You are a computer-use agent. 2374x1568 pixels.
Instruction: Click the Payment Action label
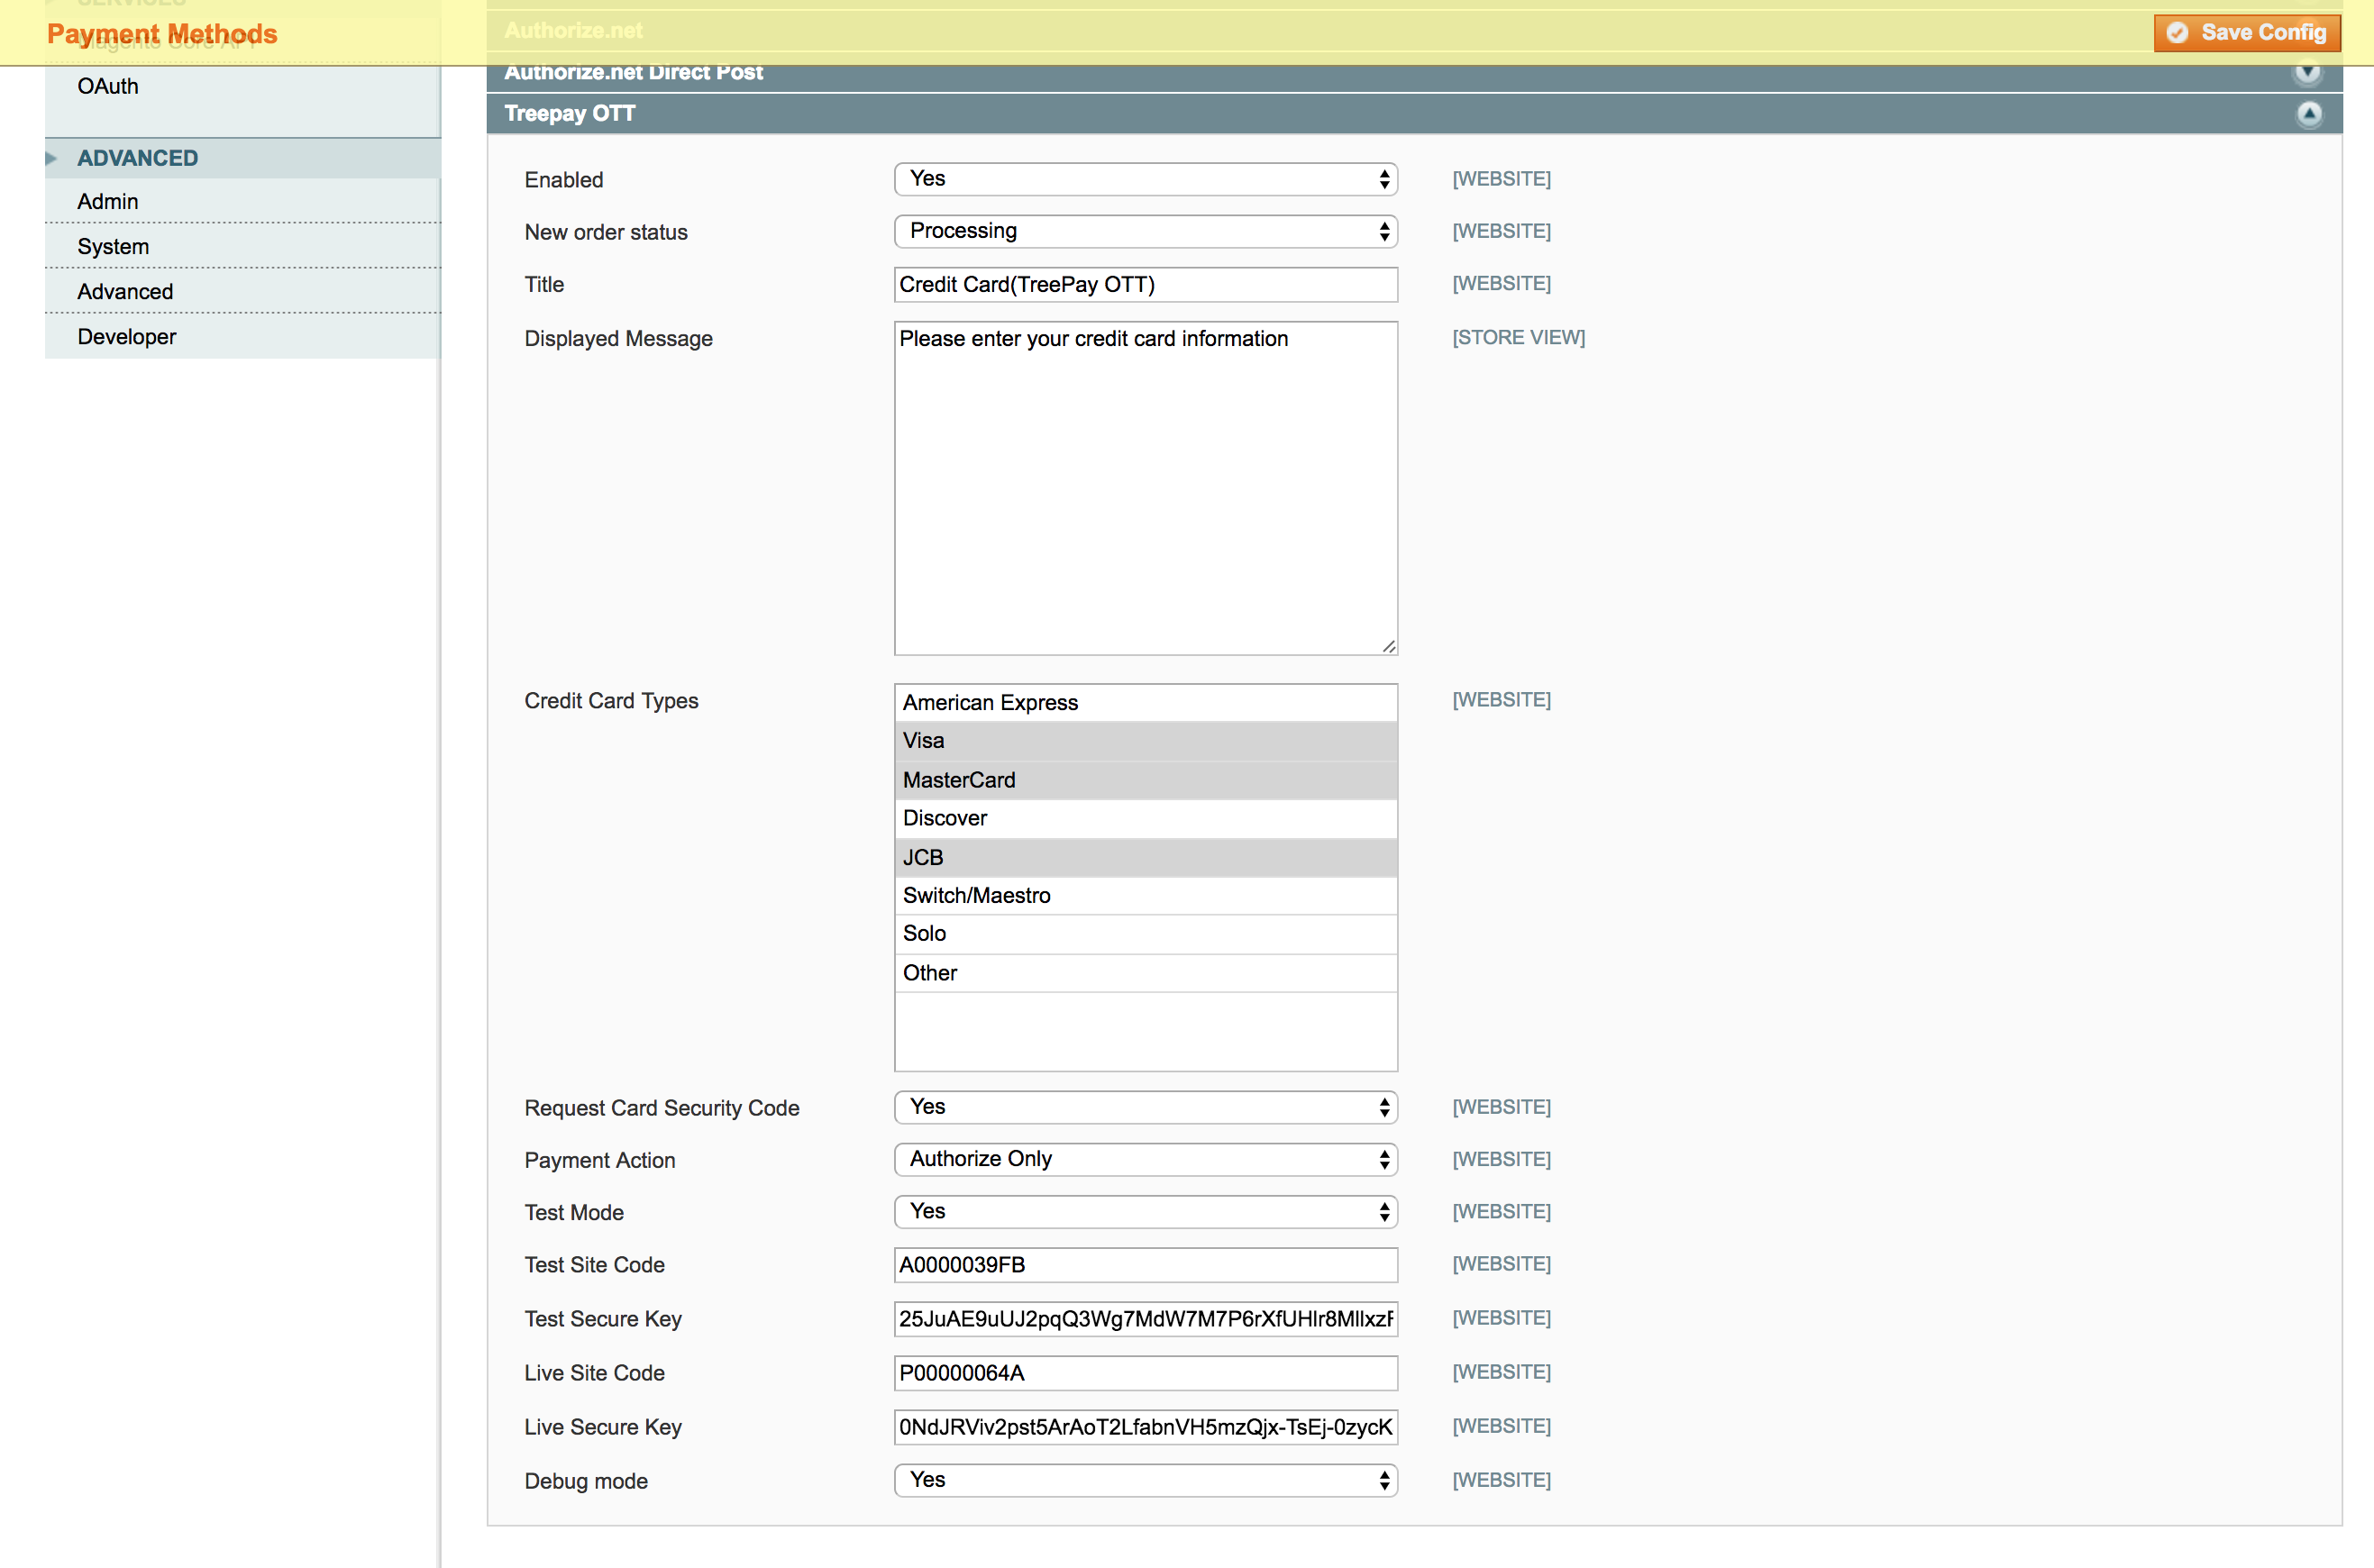click(x=600, y=1160)
